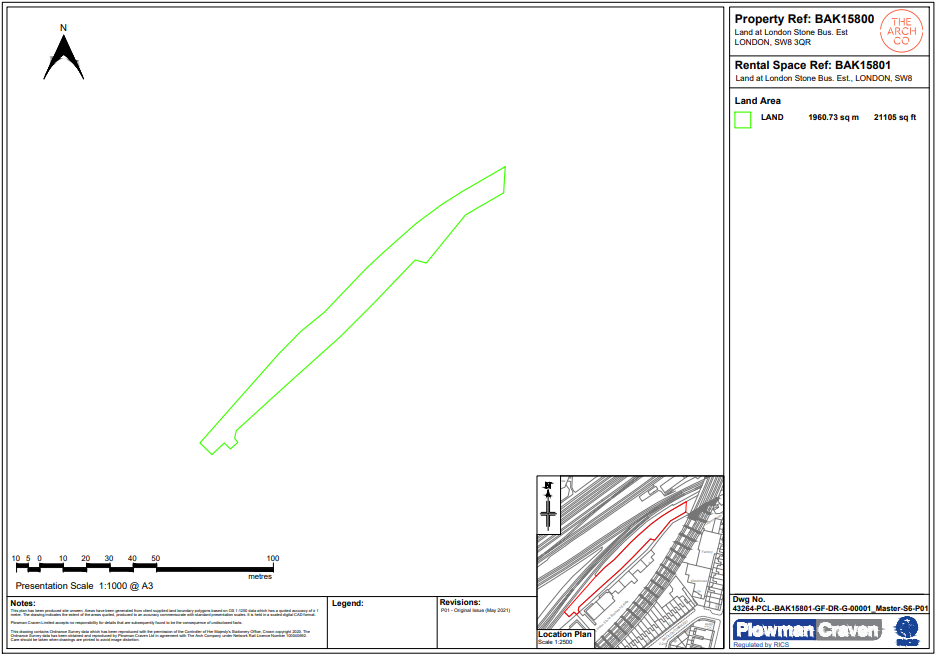The width and height of the screenshot is (937, 657).
Task: Click the Presentation Scale 1:1000 @ A3 text
Action: click(84, 586)
